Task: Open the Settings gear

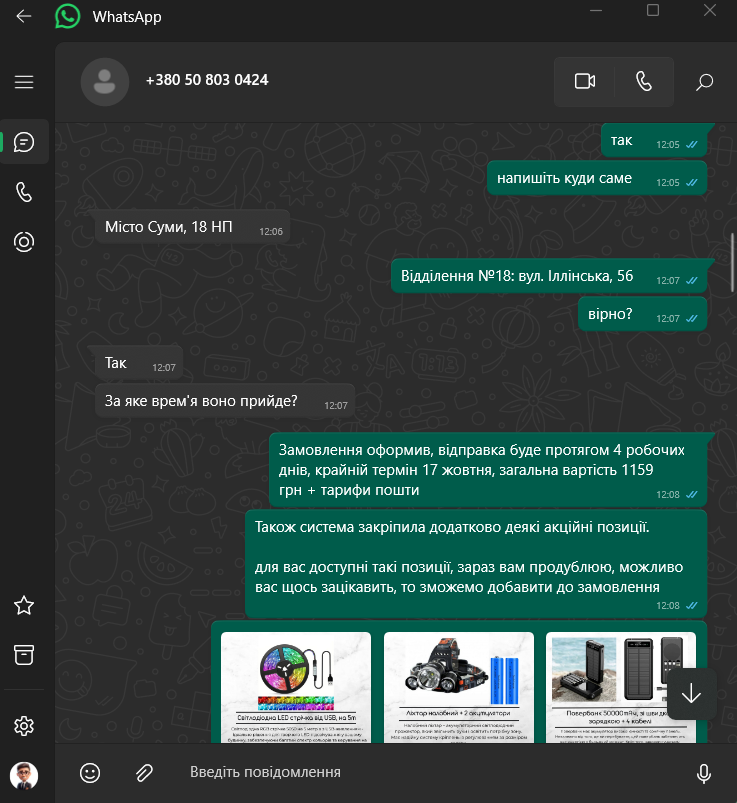Action: [24, 726]
